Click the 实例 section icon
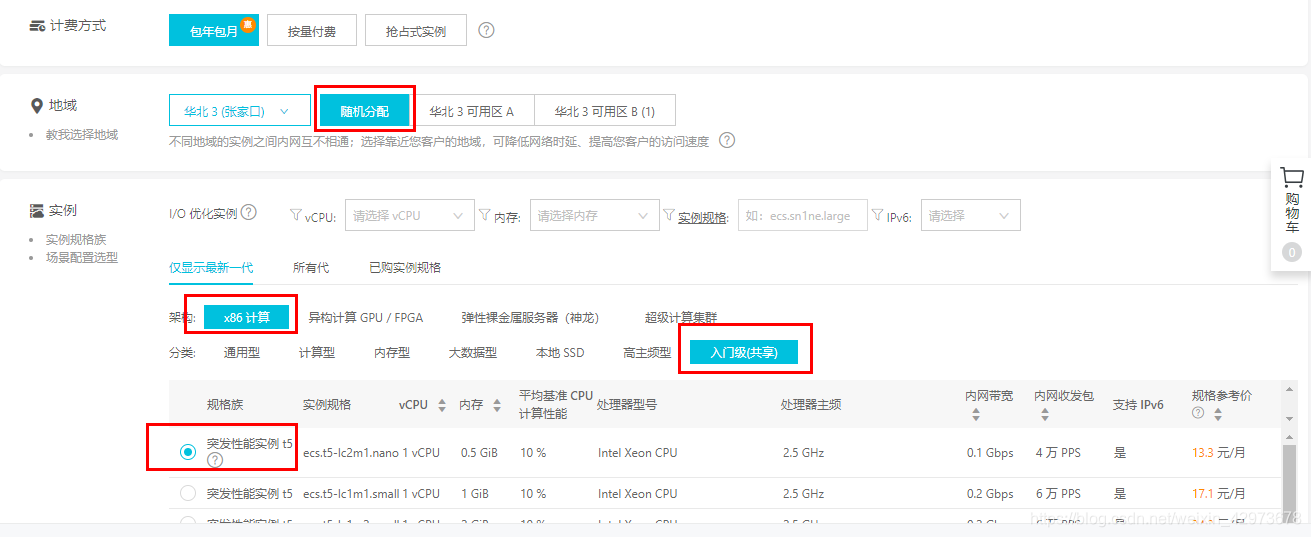Viewport: 1311px width, 537px height. click(37, 210)
